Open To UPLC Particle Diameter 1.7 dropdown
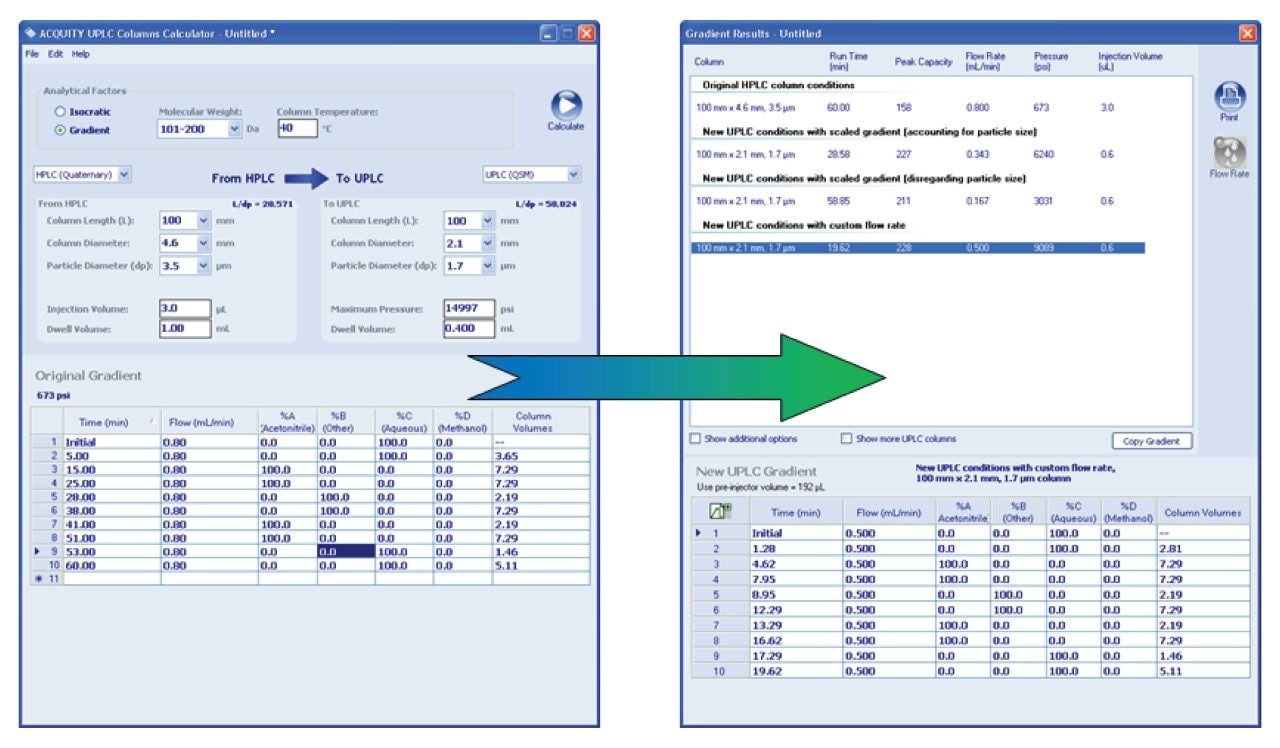Screen dimensions: 1280x748 point(488,265)
